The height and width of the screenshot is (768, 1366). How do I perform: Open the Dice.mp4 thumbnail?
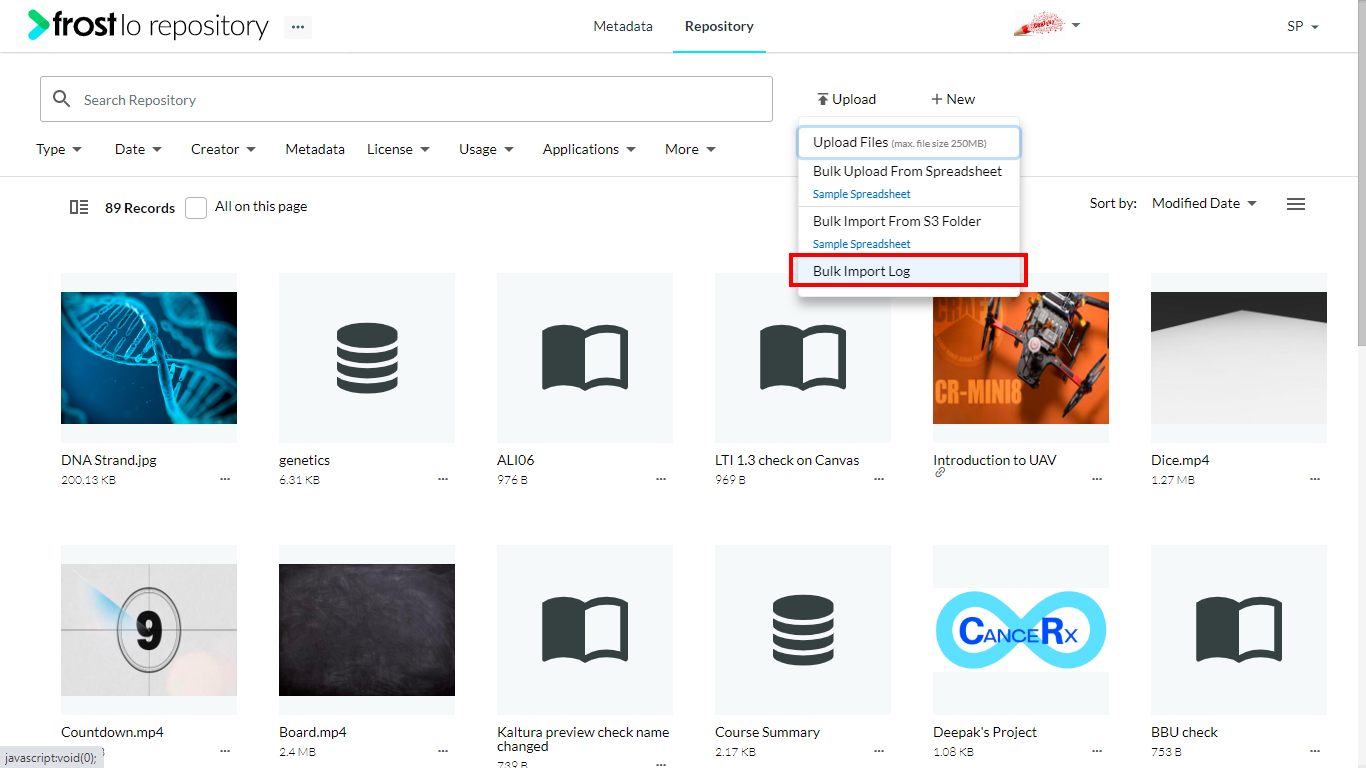pos(1239,357)
